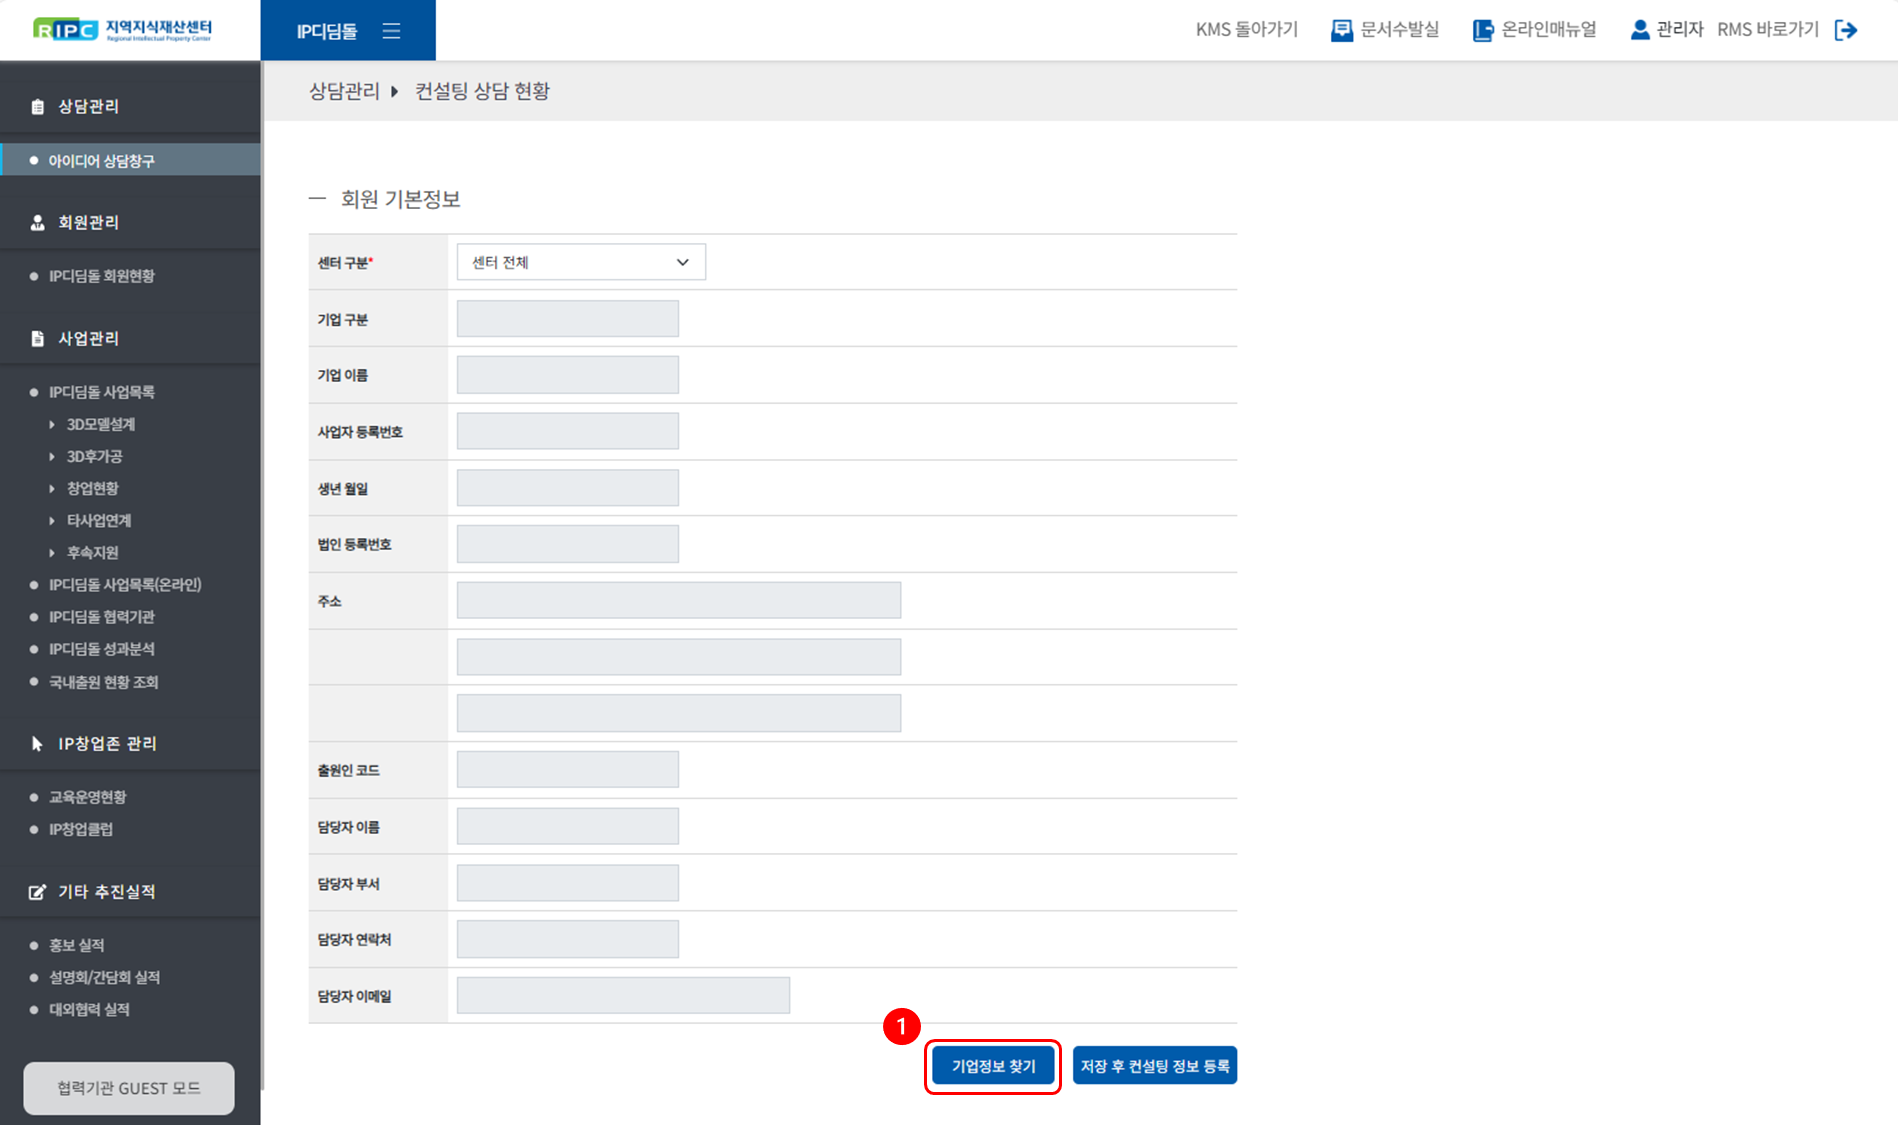Select 아이디어 상담창구 in the sidebar

coord(101,160)
